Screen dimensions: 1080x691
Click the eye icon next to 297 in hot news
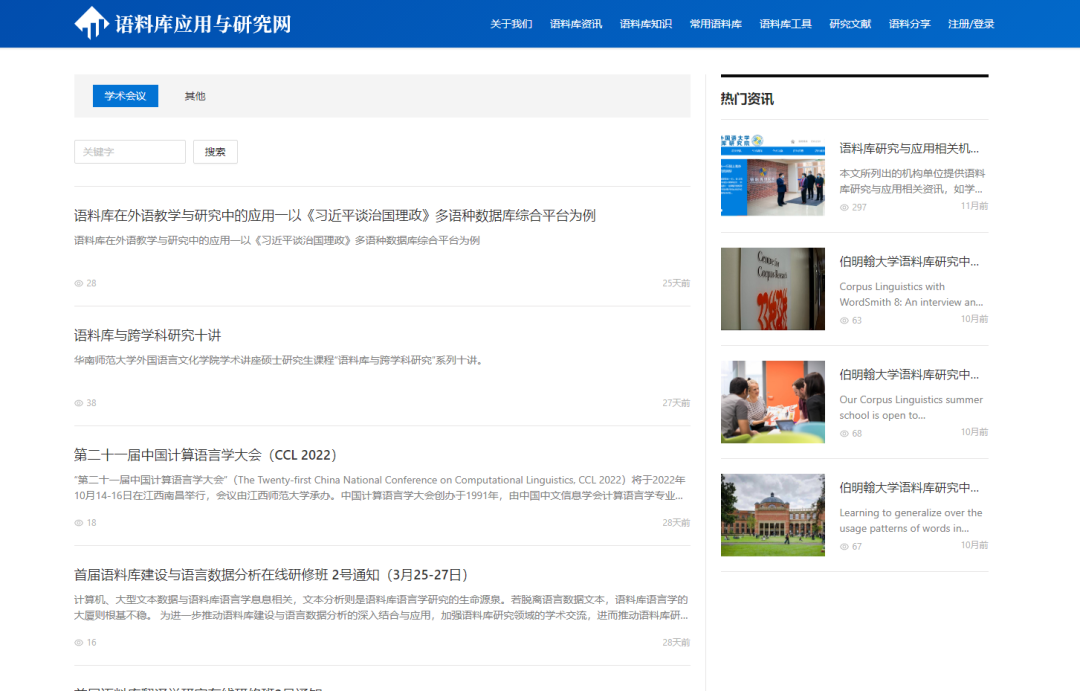click(x=843, y=208)
